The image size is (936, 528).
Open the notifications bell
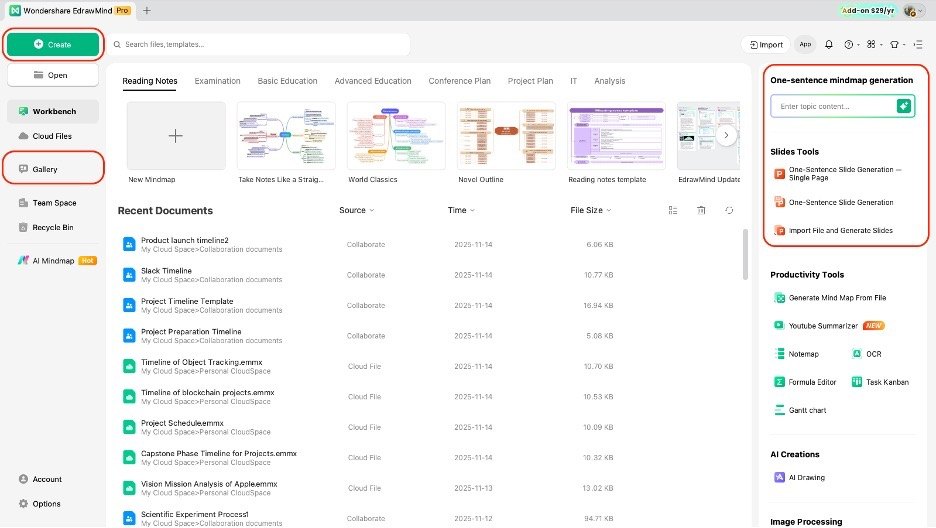[829, 44]
